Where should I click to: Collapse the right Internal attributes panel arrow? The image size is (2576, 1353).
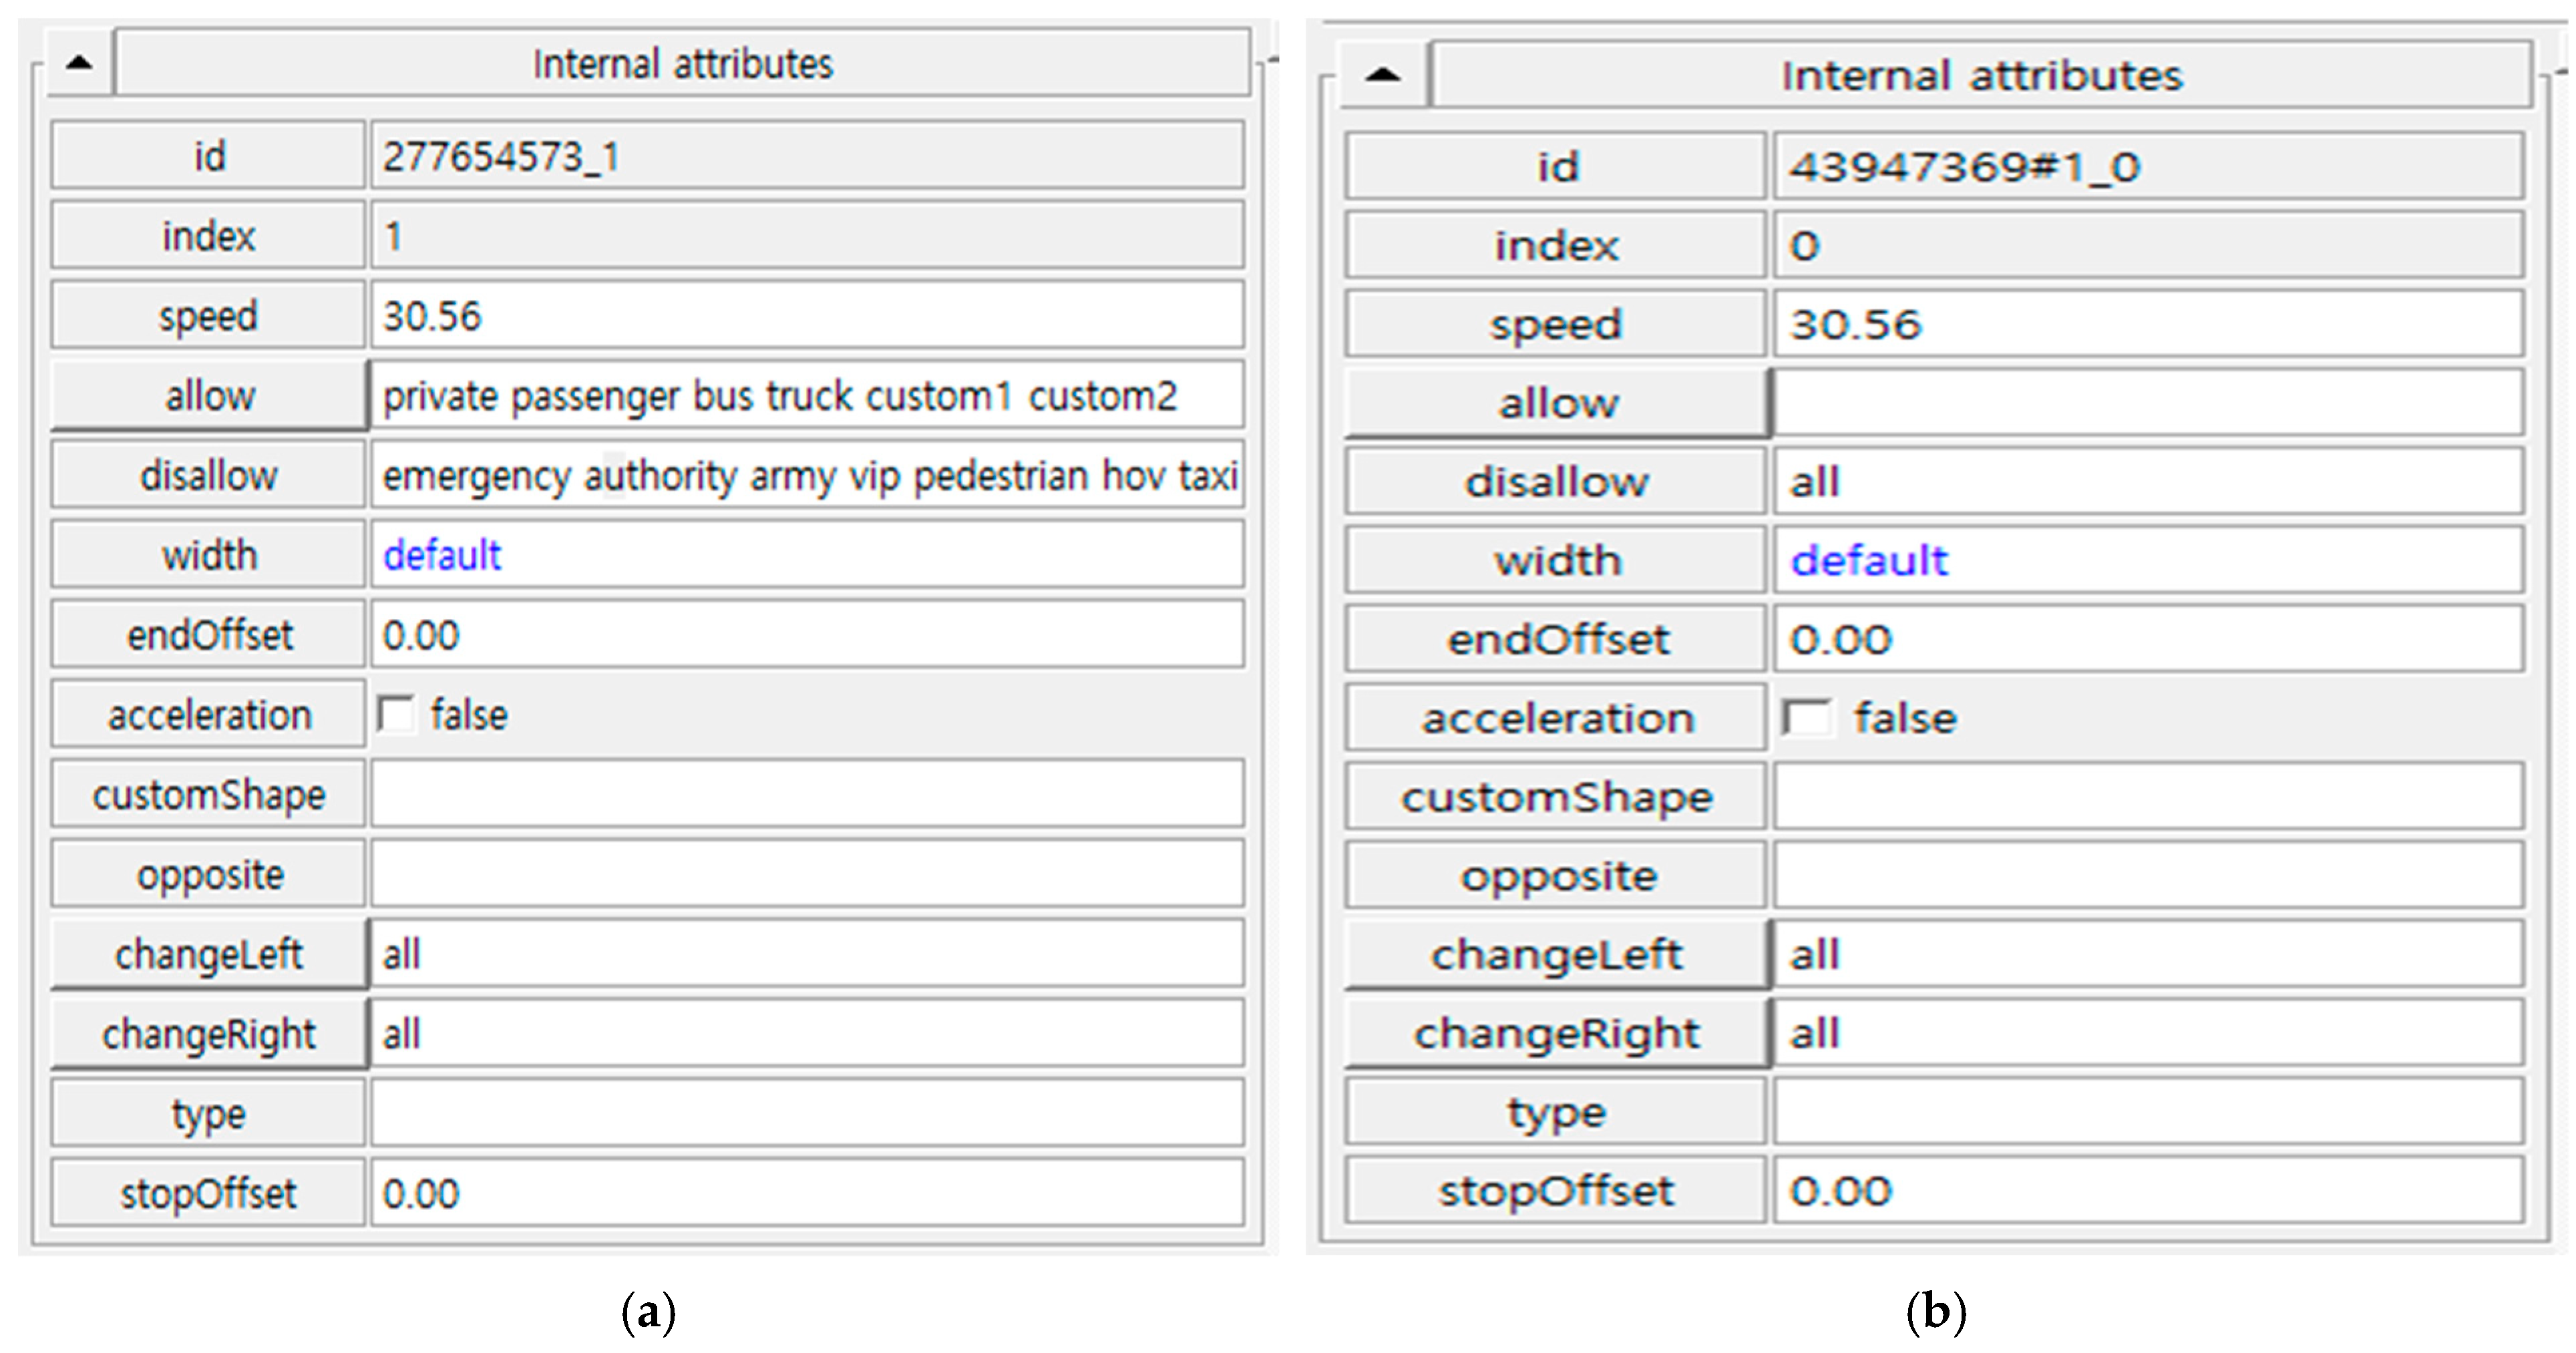coord(1383,75)
